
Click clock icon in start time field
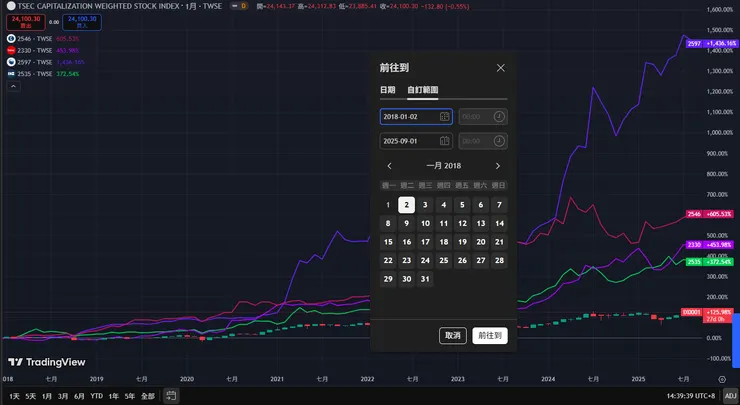pyautogui.click(x=499, y=117)
